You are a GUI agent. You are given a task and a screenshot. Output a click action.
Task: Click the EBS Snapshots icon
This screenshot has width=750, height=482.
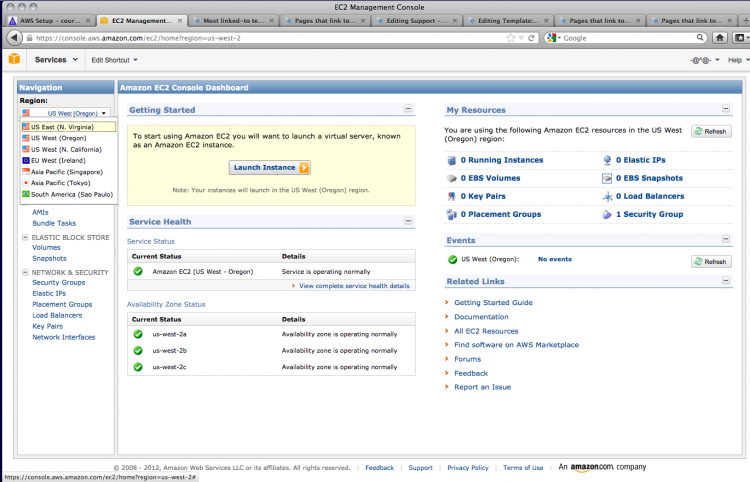607,178
